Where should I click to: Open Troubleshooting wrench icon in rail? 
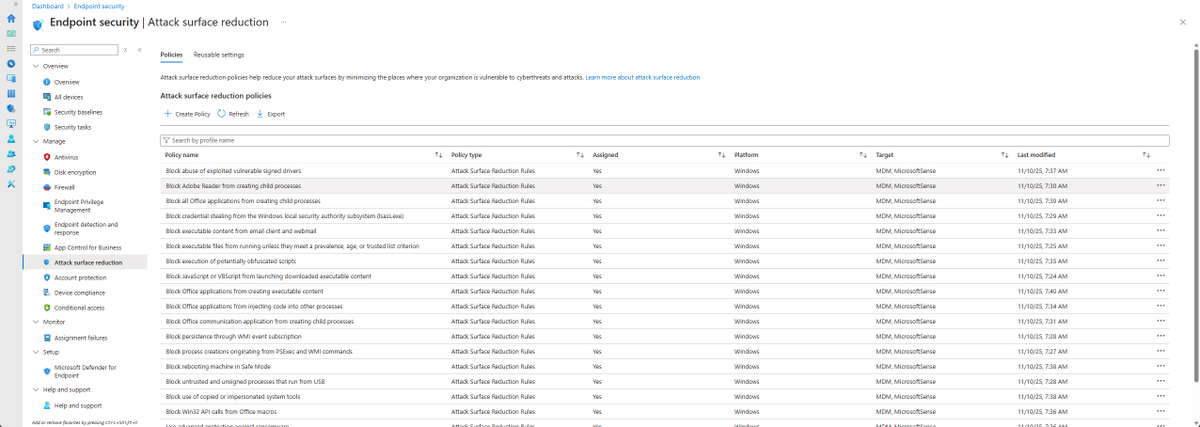[x=10, y=184]
